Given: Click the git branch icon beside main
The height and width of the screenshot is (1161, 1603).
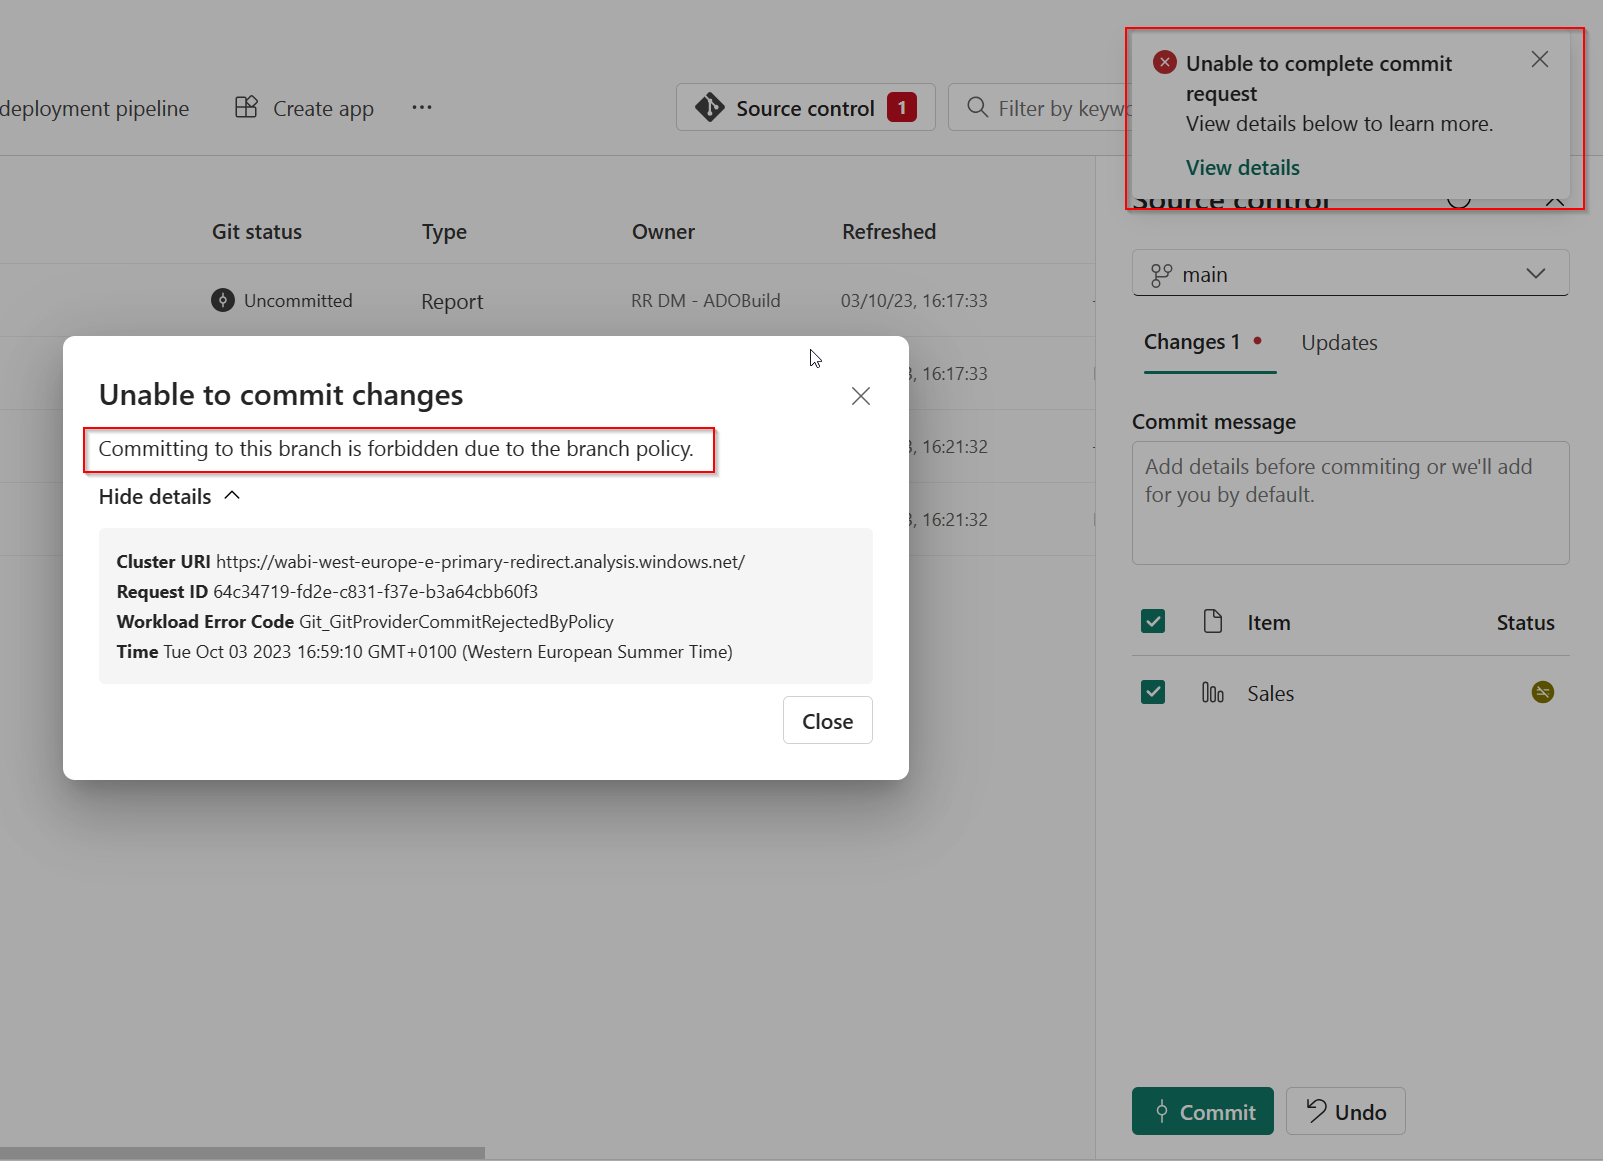Looking at the screenshot, I should [1161, 273].
